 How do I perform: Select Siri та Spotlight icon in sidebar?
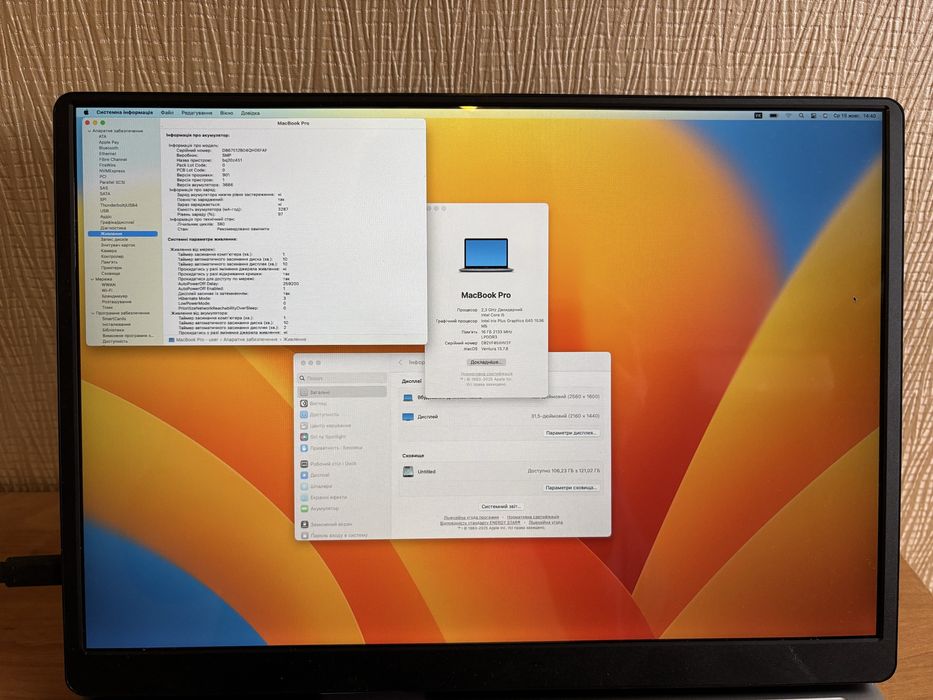(304, 437)
